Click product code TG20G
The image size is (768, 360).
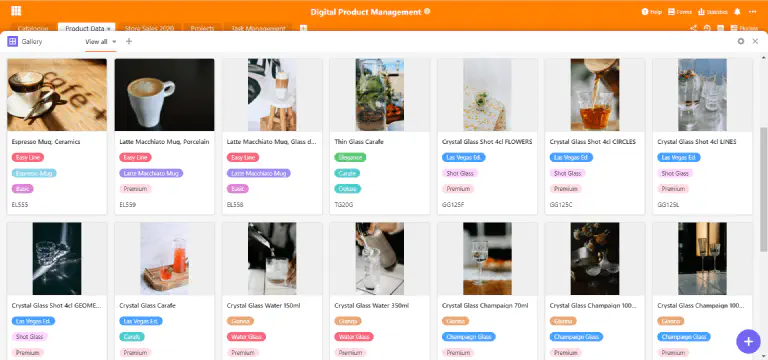pyautogui.click(x=344, y=205)
